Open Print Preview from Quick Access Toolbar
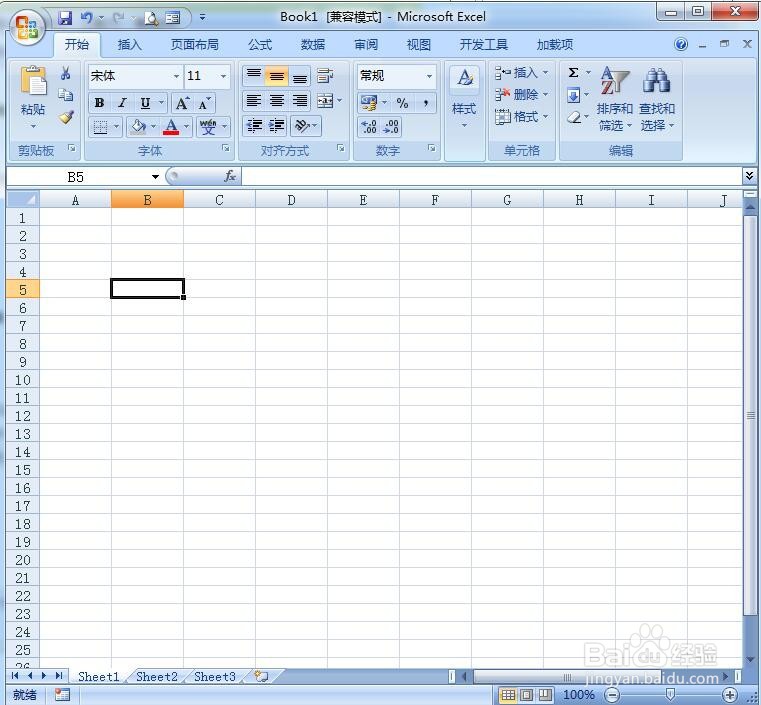The height and width of the screenshot is (705, 761). point(151,18)
